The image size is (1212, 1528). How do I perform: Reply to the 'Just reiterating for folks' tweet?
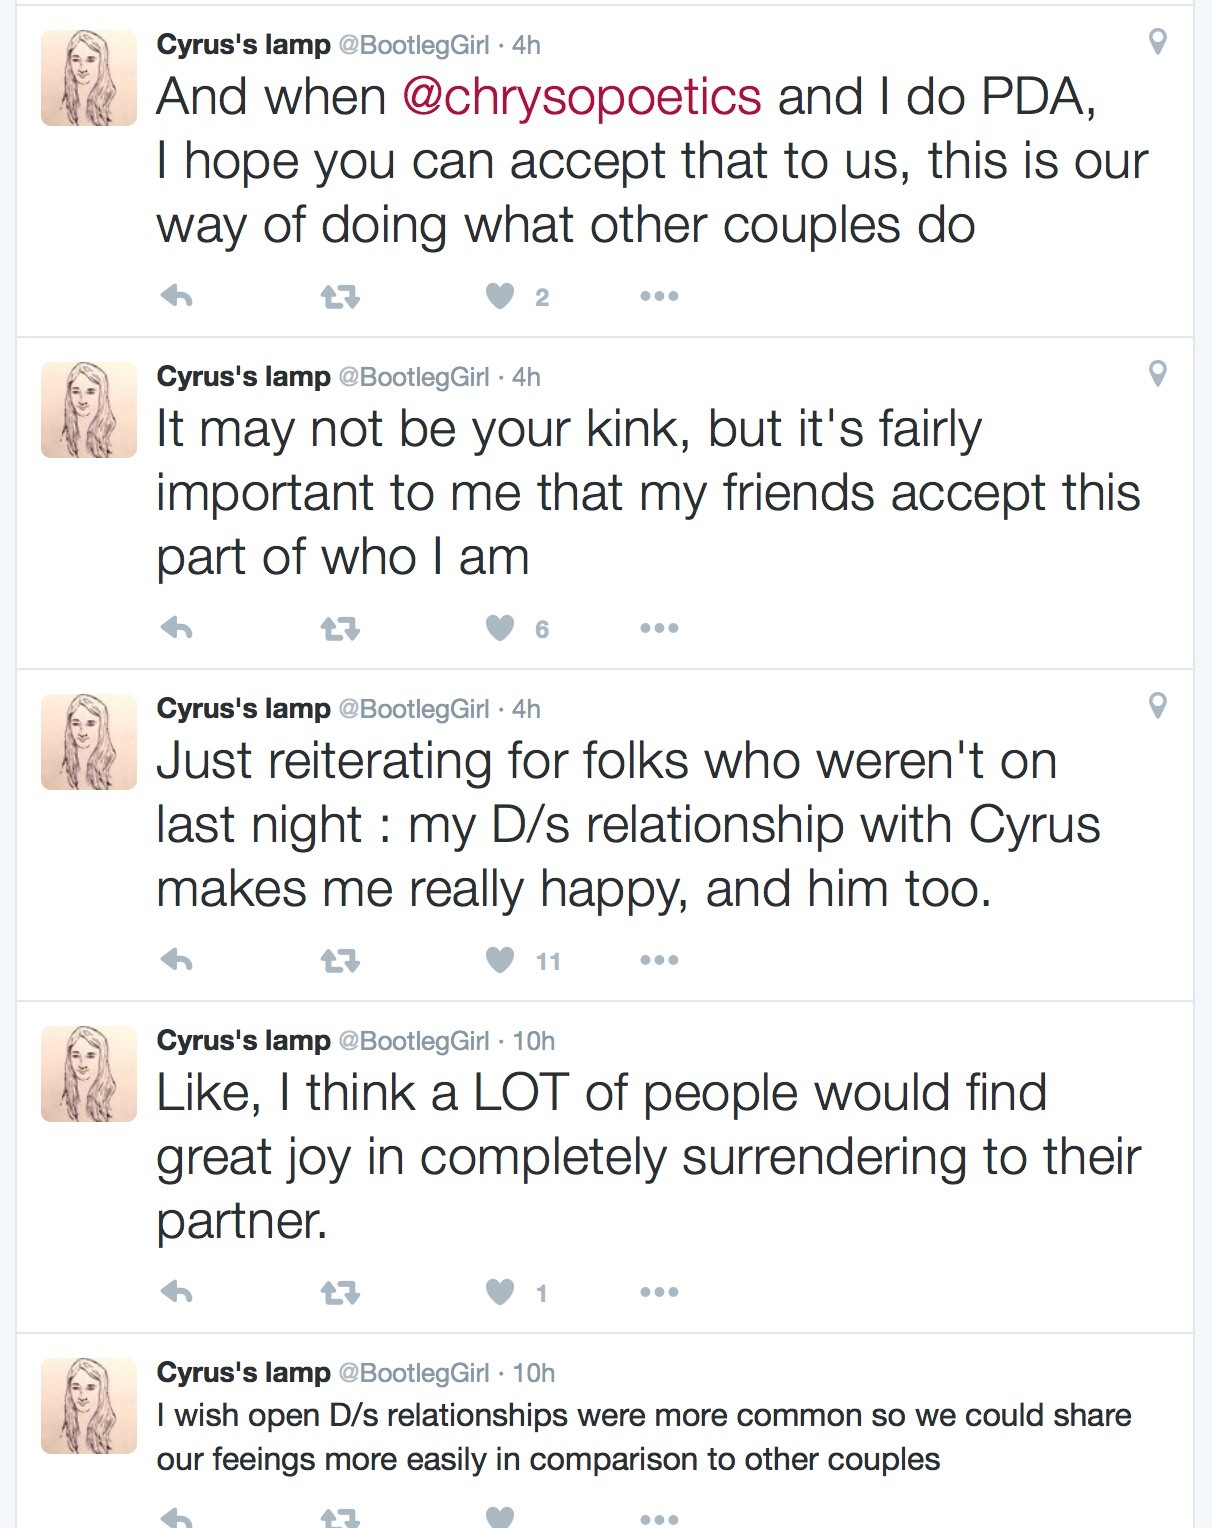pos(176,960)
